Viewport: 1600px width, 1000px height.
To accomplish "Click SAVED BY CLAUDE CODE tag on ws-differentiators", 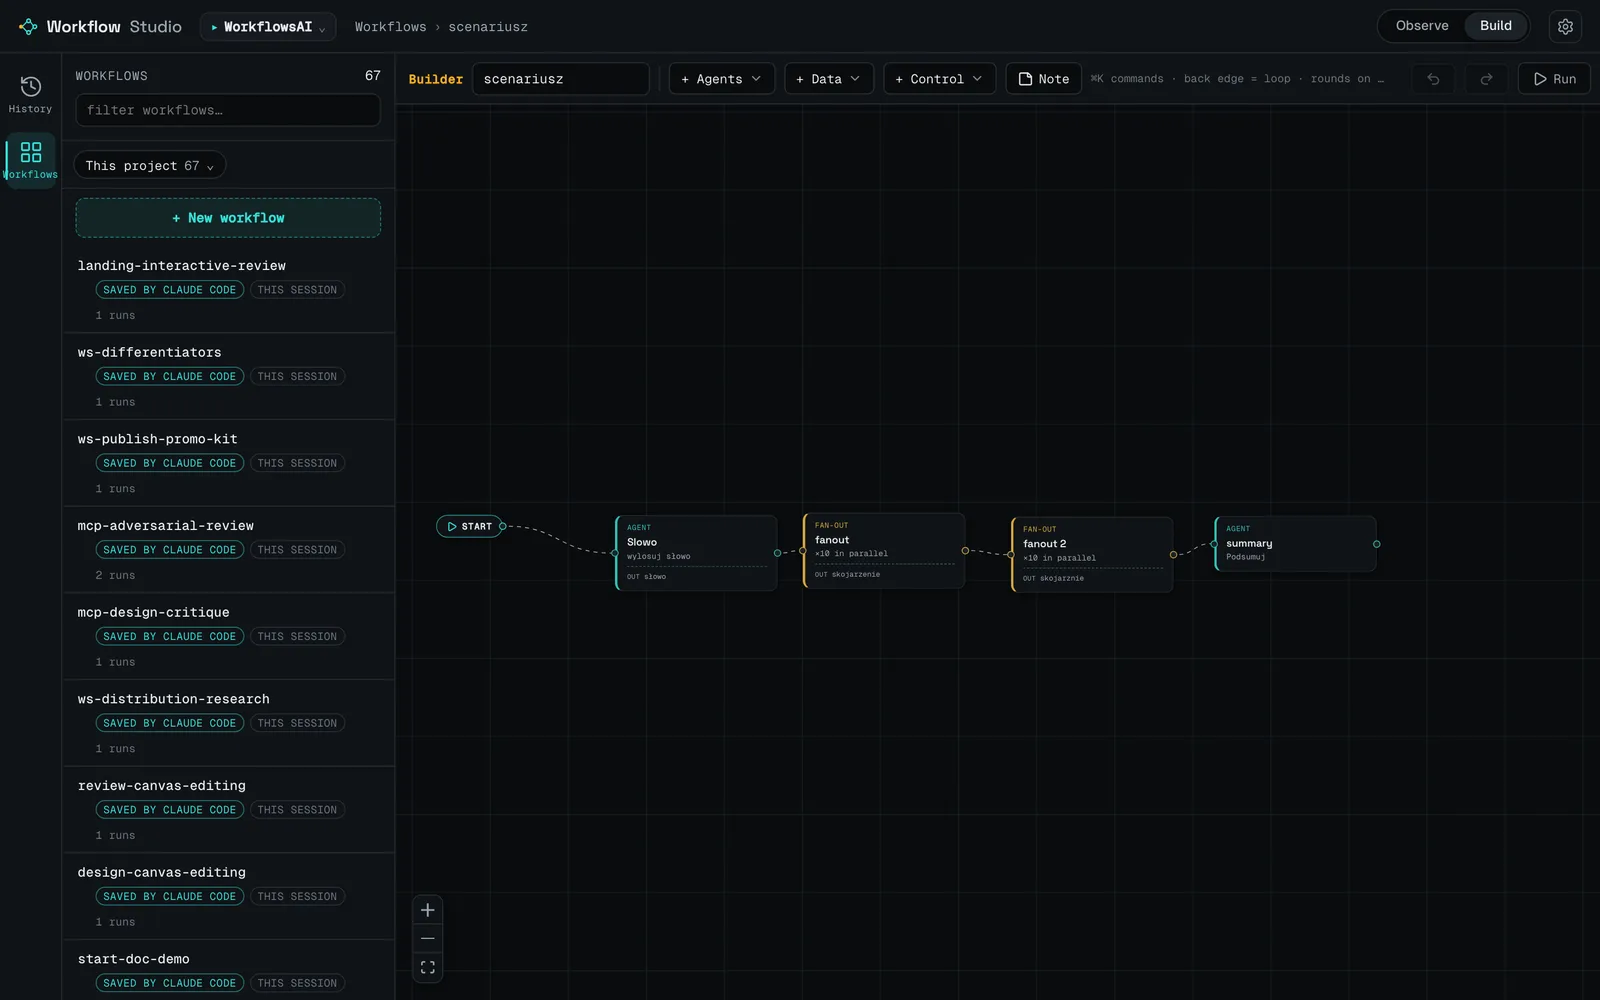I will pyautogui.click(x=170, y=377).
